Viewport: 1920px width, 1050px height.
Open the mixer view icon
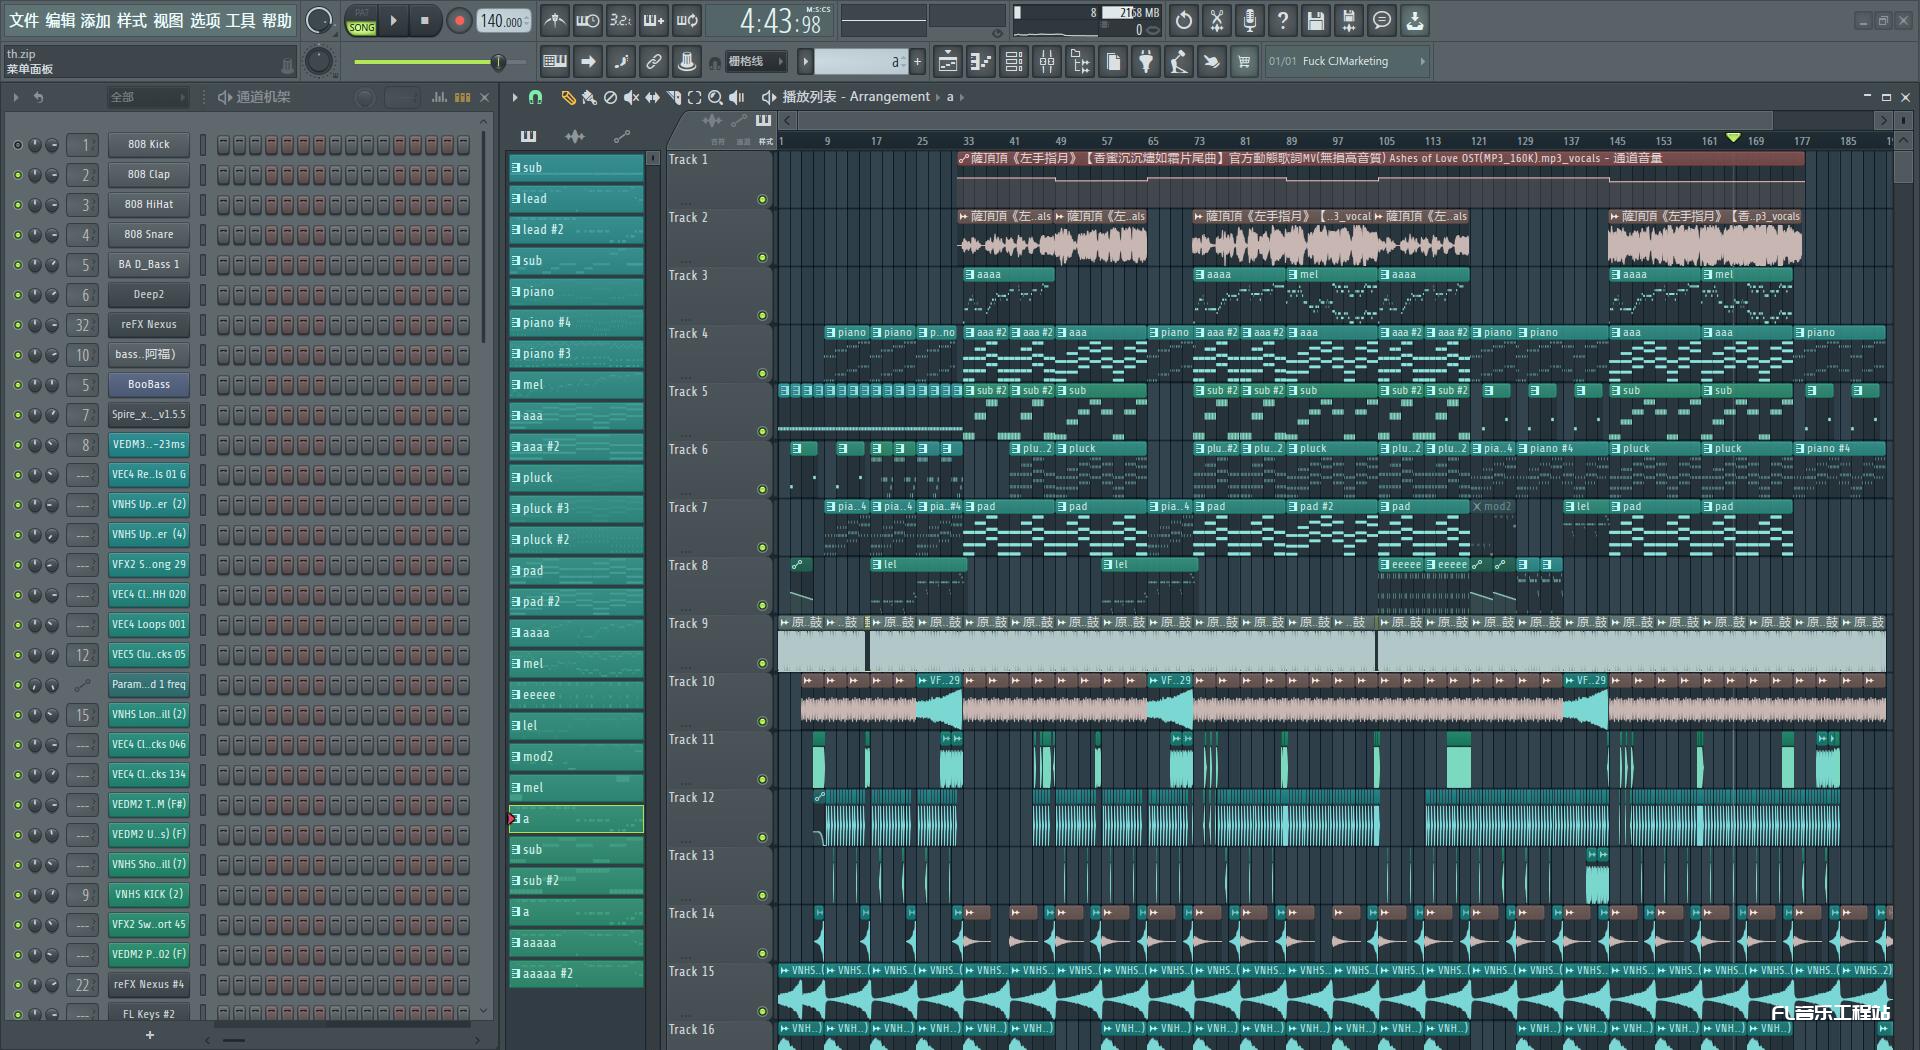pos(1047,62)
